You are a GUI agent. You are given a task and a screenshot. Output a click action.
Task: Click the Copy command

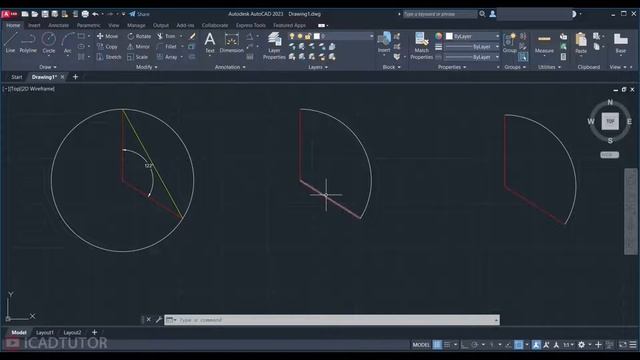click(107, 47)
